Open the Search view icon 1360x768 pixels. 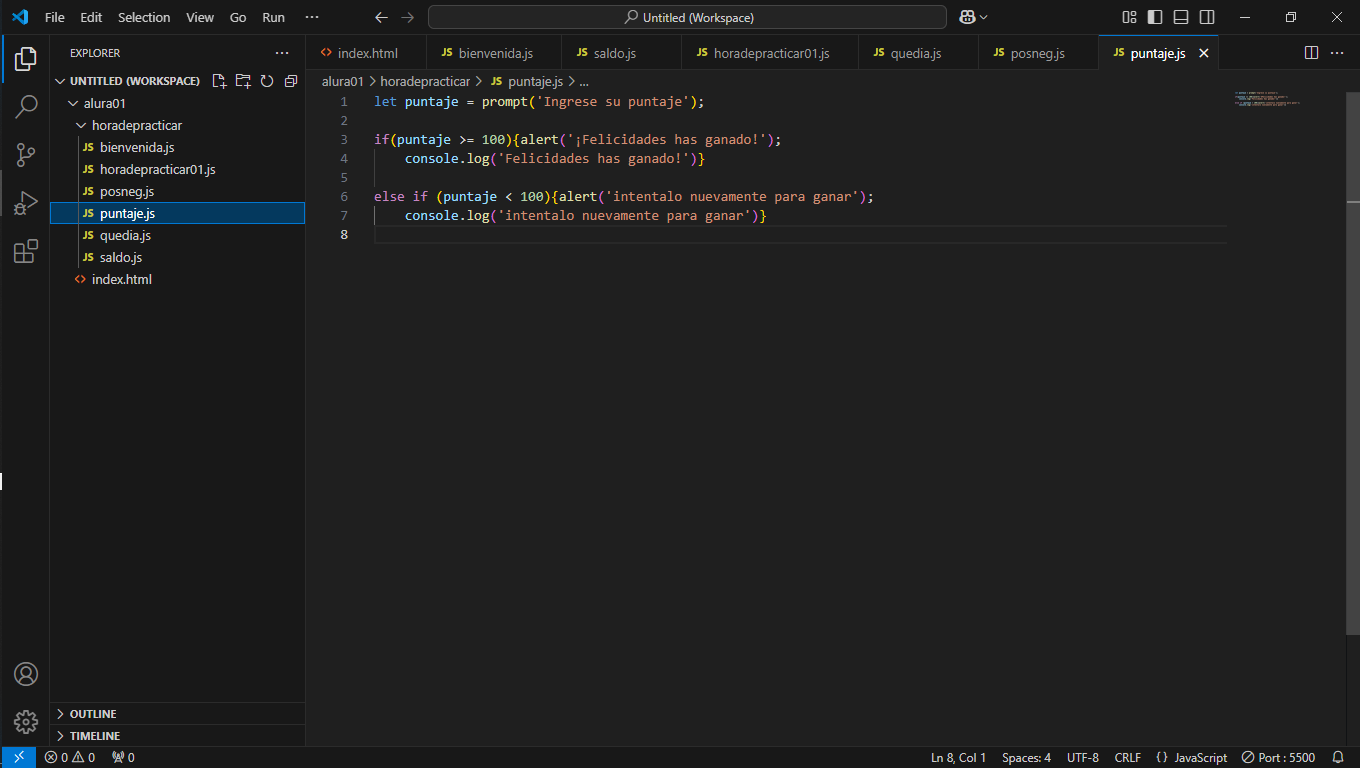(26, 107)
